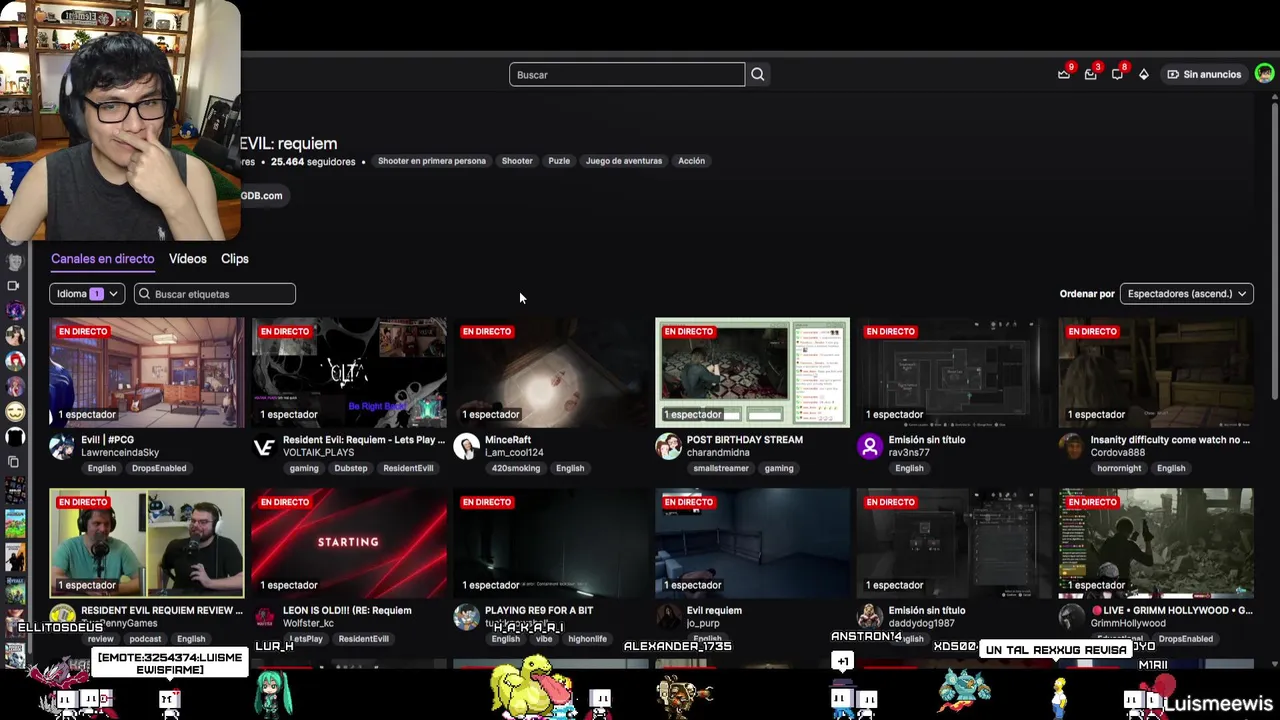Switch to the 'Clips' tab
Image resolution: width=1280 pixels, height=720 pixels.
(x=235, y=259)
